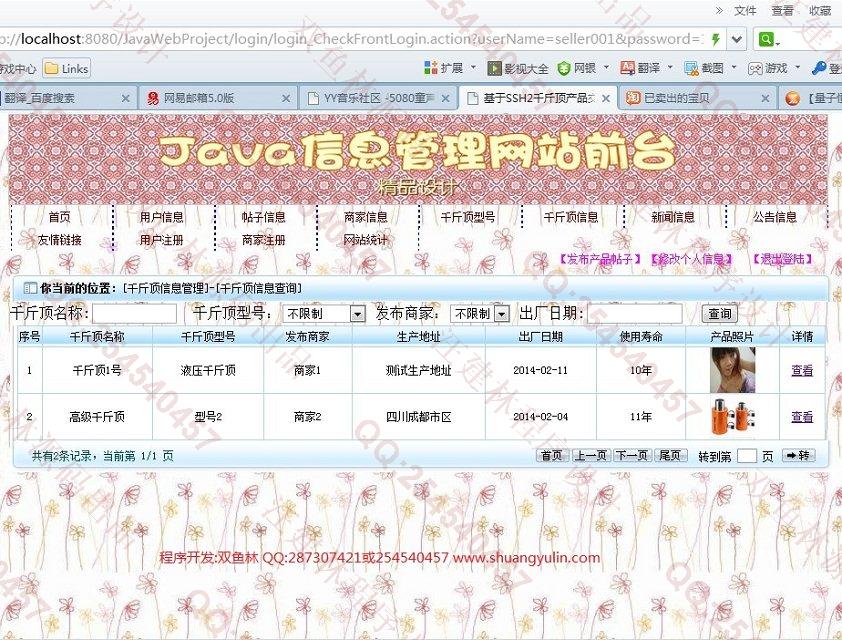Image resolution: width=842 pixels, height=640 pixels.
Task: Click the list icon beside 你当前的位置
Action: 31,288
